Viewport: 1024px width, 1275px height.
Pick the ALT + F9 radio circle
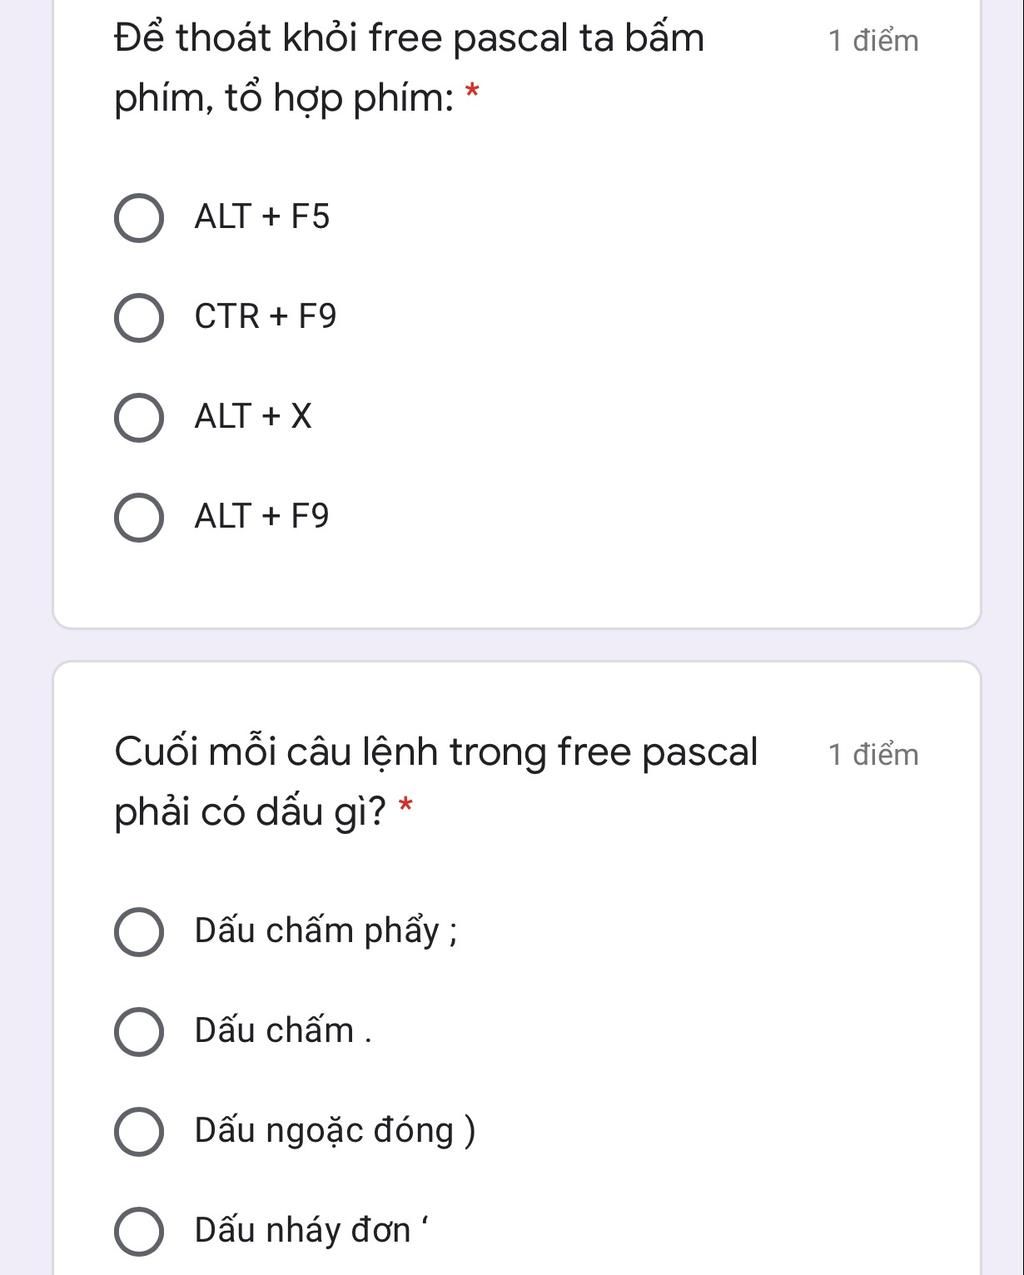pyautogui.click(x=139, y=518)
